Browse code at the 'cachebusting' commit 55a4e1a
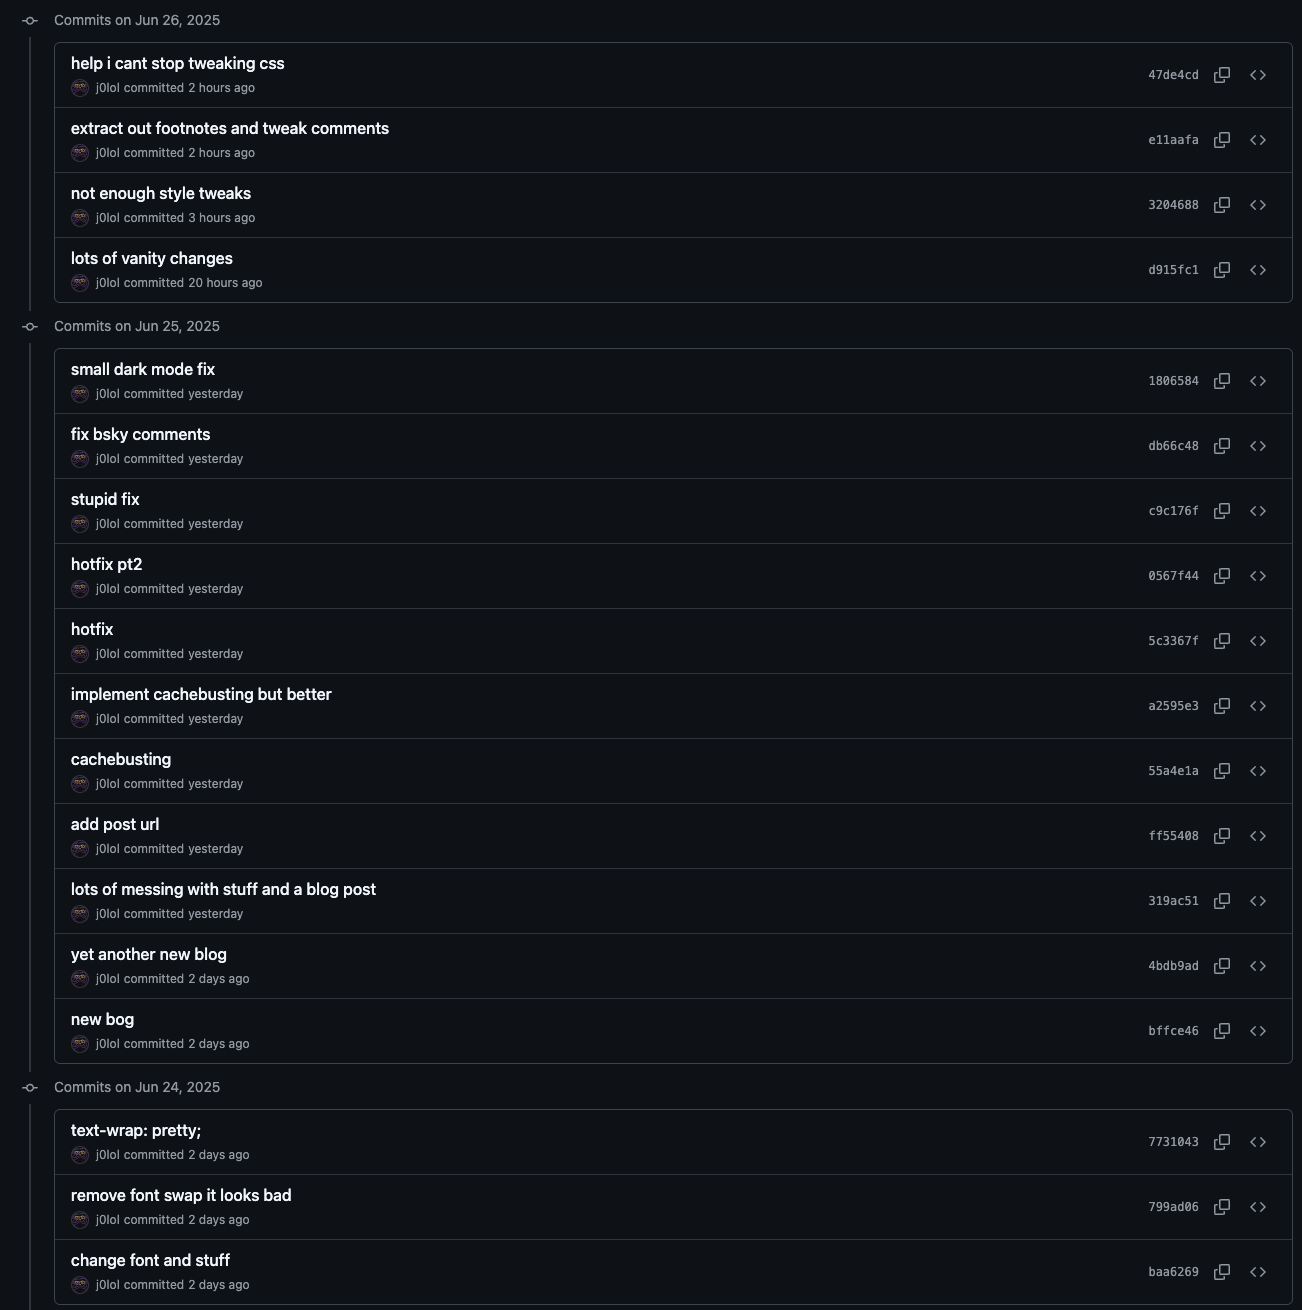The image size is (1302, 1310). [x=1258, y=771]
